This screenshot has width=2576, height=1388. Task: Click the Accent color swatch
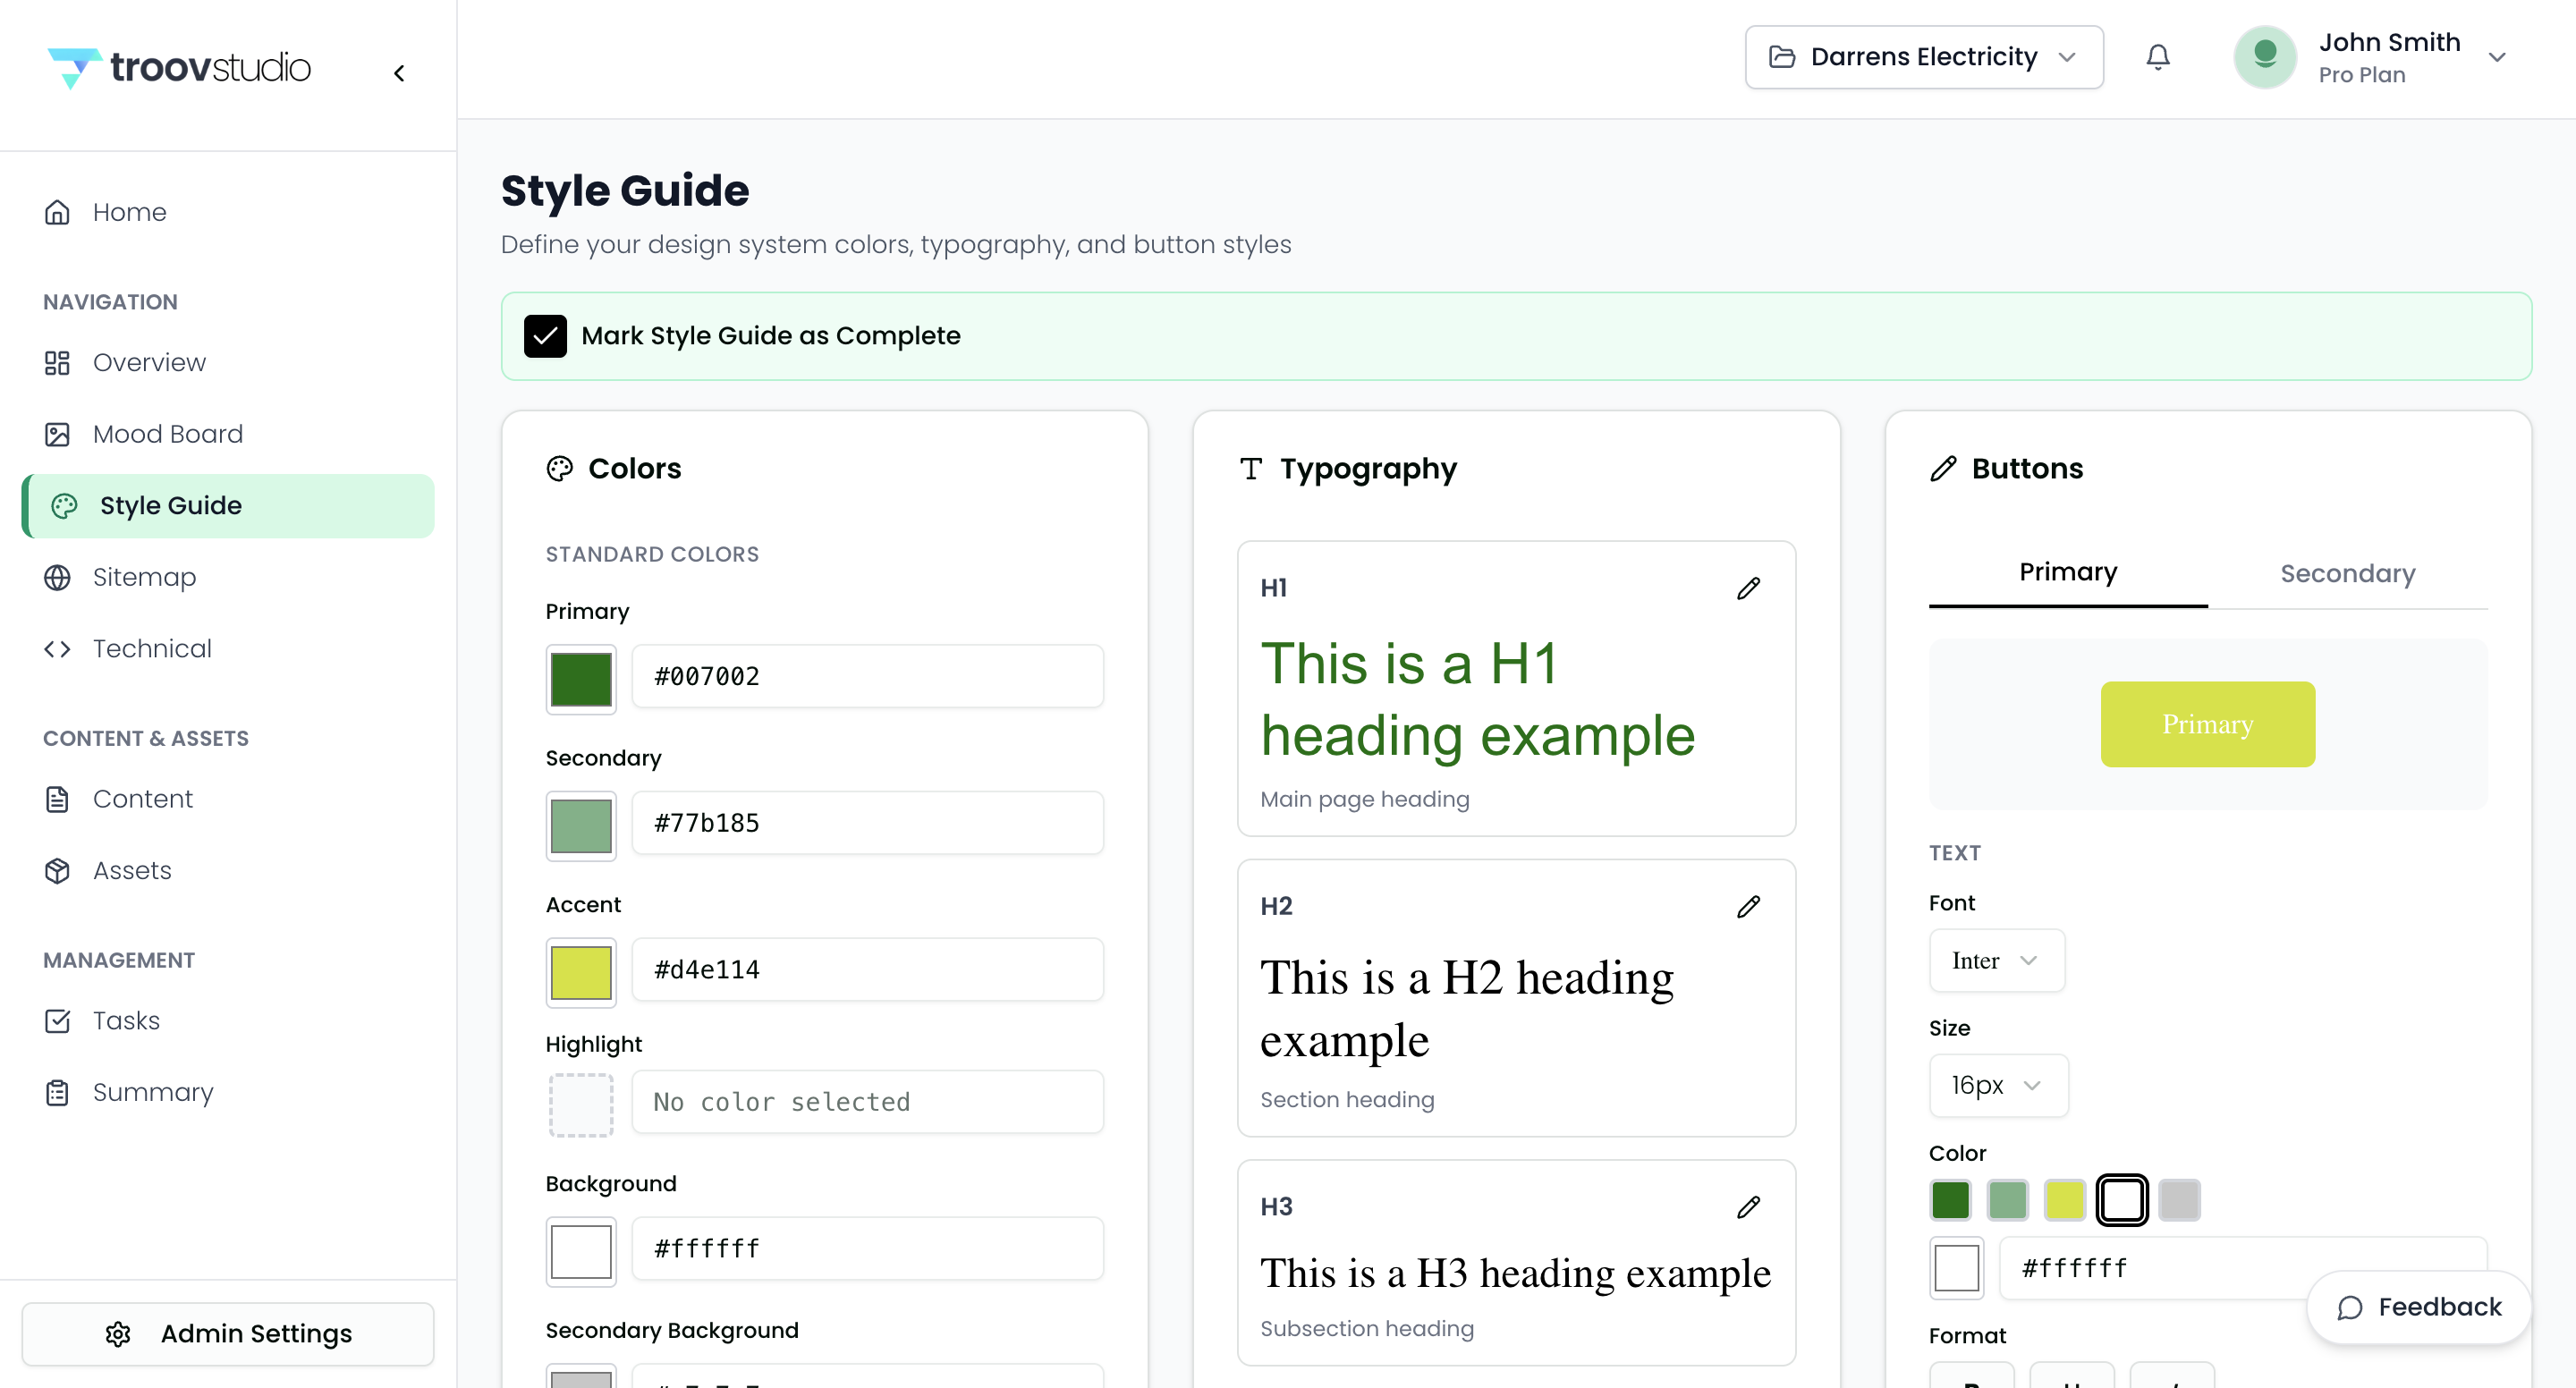[580, 972]
